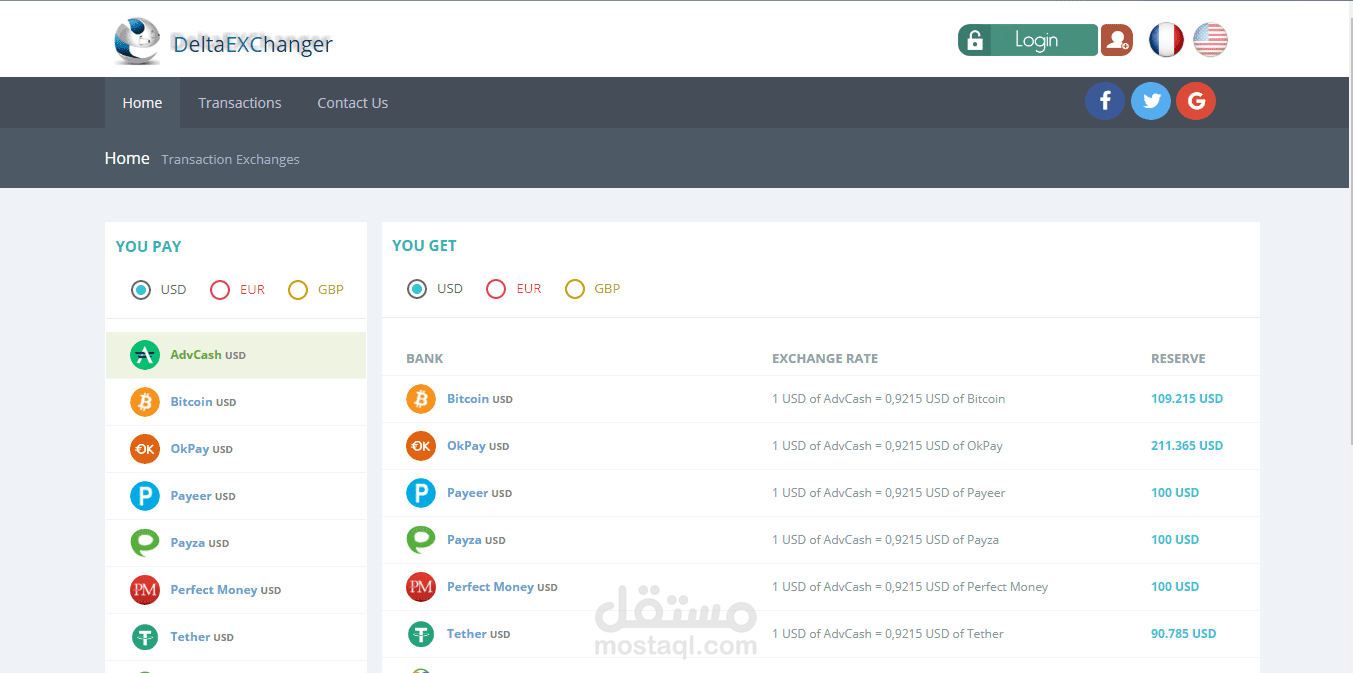
Task: Click the Twitter social icon
Action: pos(1150,101)
